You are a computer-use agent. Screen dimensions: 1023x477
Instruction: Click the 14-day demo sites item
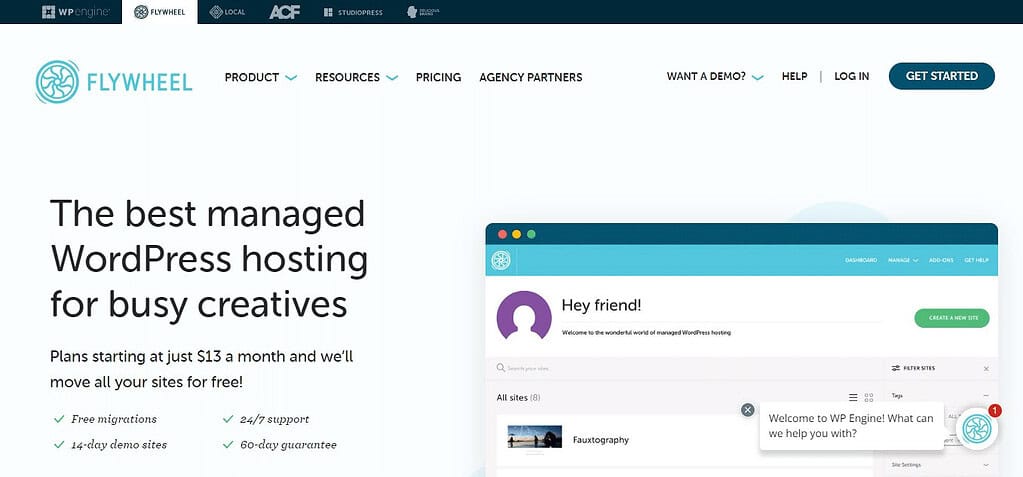(111, 445)
